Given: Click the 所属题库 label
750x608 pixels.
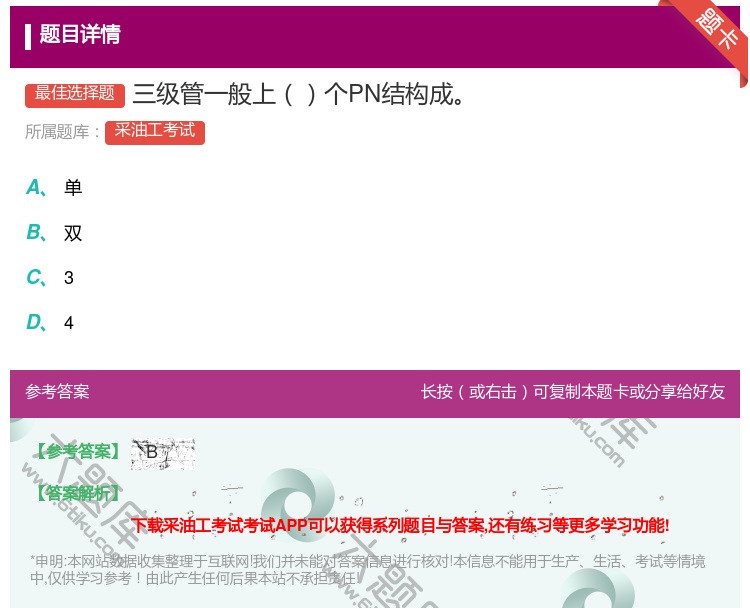Looking at the screenshot, I should click(62, 132).
